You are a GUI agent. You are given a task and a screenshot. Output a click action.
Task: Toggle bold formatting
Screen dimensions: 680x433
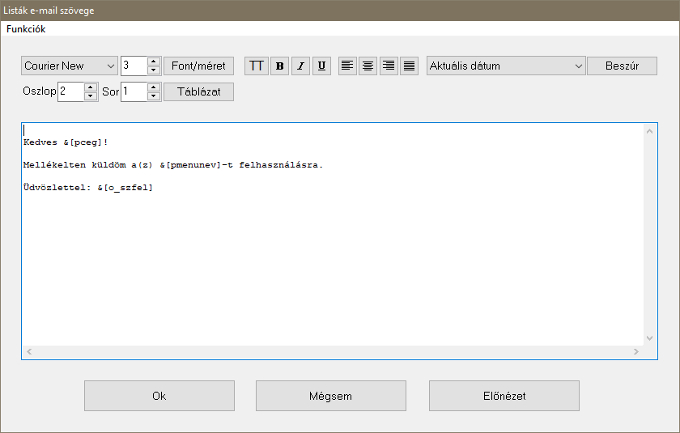279,66
